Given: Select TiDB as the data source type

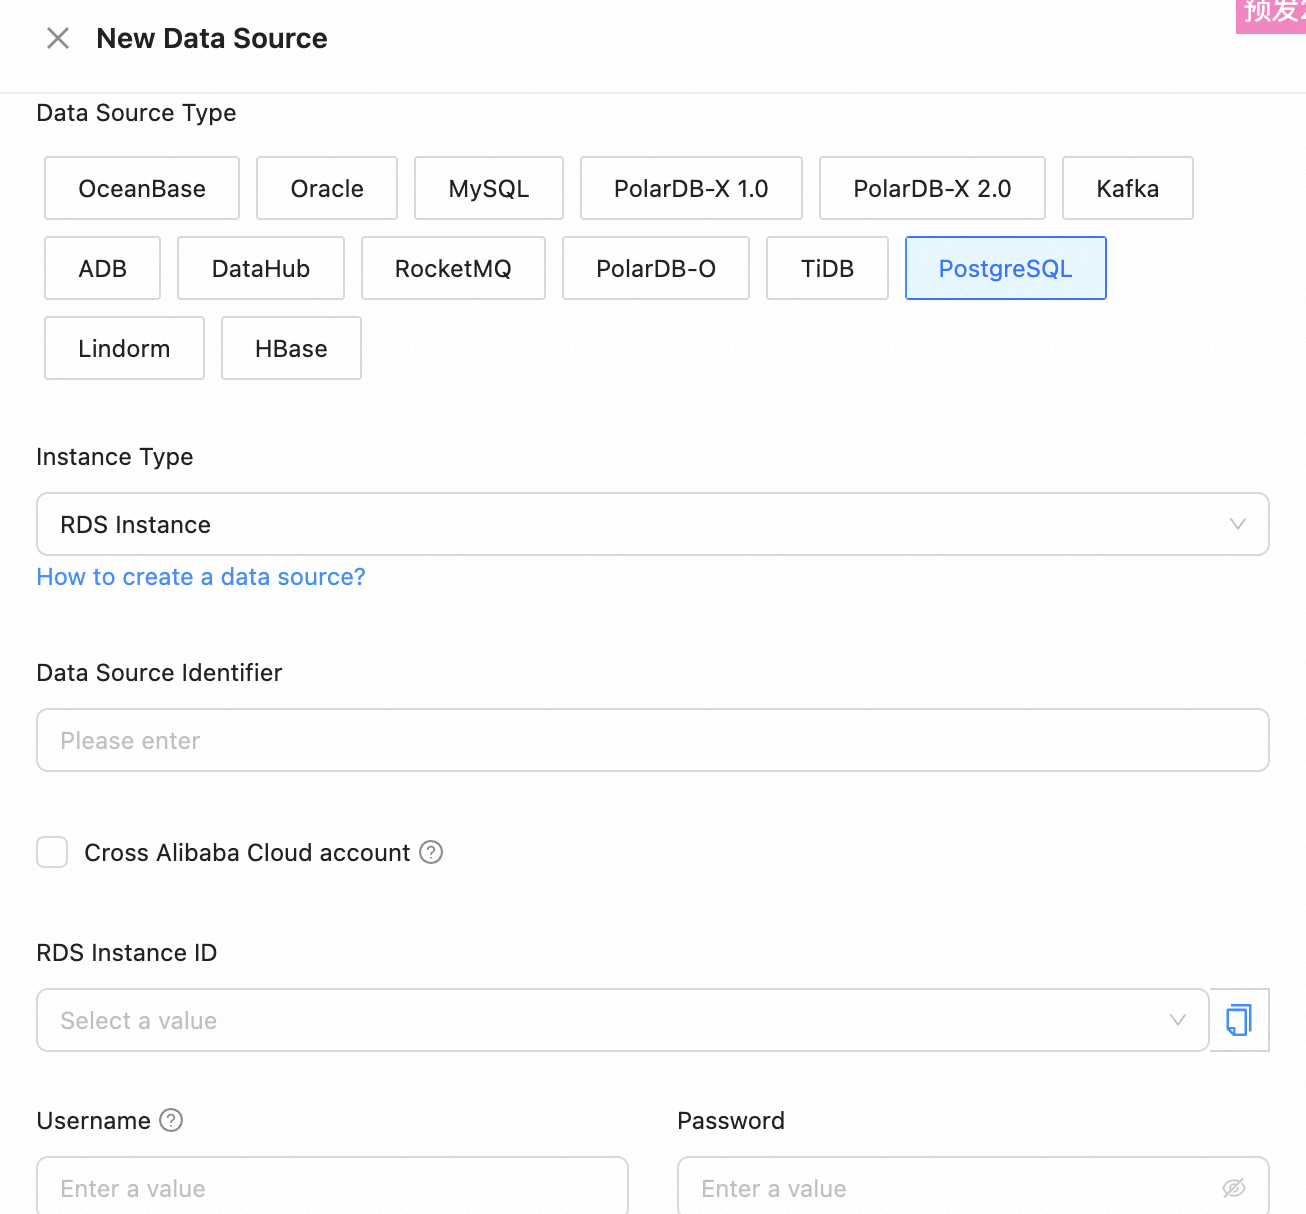Looking at the screenshot, I should [x=827, y=268].
